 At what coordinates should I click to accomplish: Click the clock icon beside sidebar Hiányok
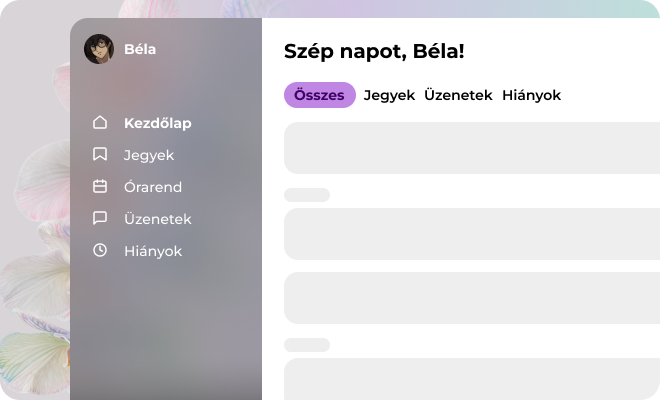99,251
